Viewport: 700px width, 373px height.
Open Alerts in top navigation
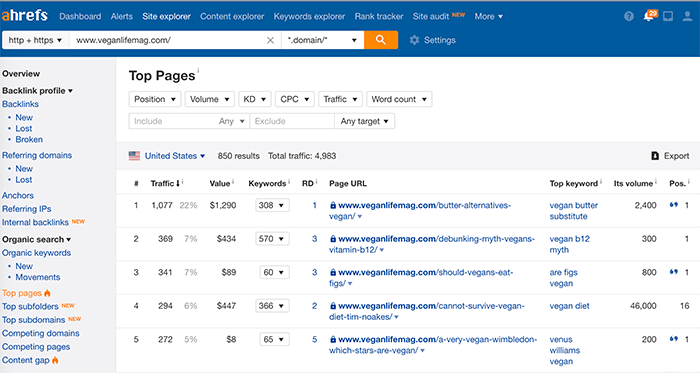click(122, 17)
